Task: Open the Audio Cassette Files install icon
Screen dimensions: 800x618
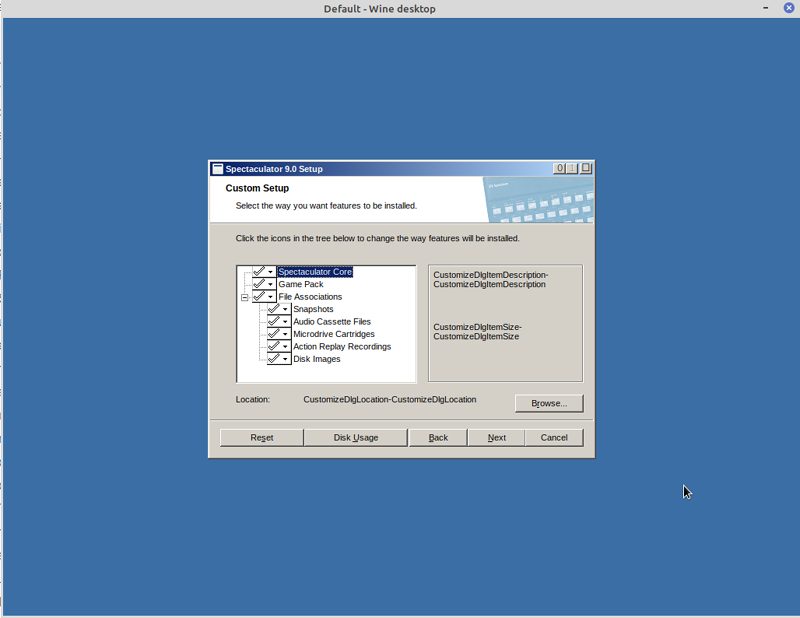Action: tap(279, 322)
